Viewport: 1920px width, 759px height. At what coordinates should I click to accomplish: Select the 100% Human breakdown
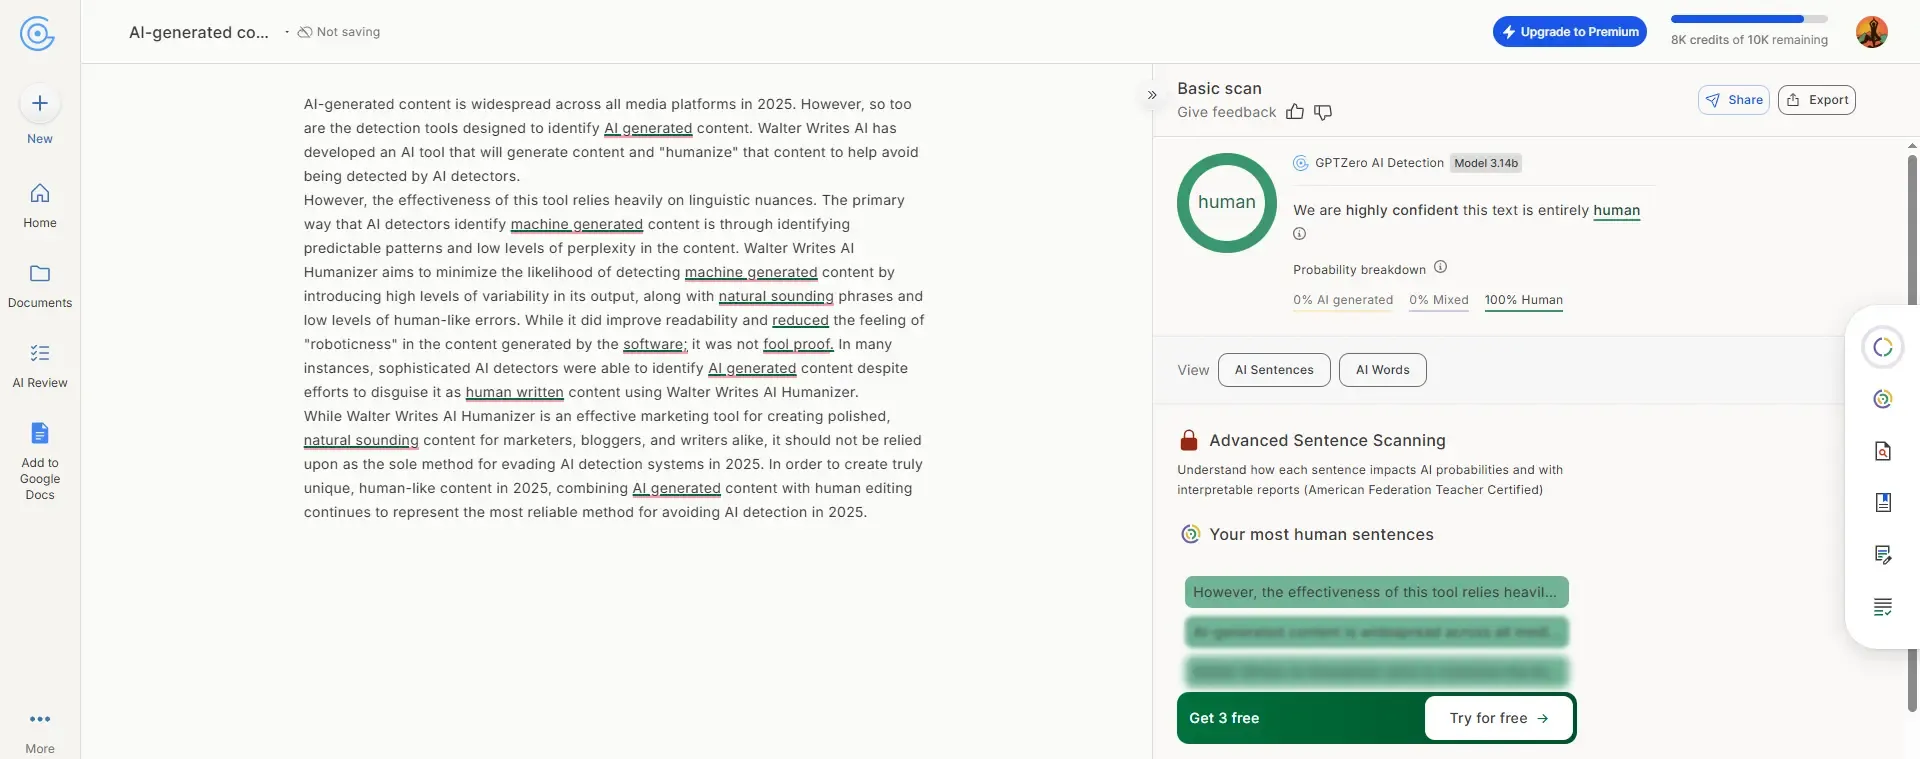pos(1524,300)
